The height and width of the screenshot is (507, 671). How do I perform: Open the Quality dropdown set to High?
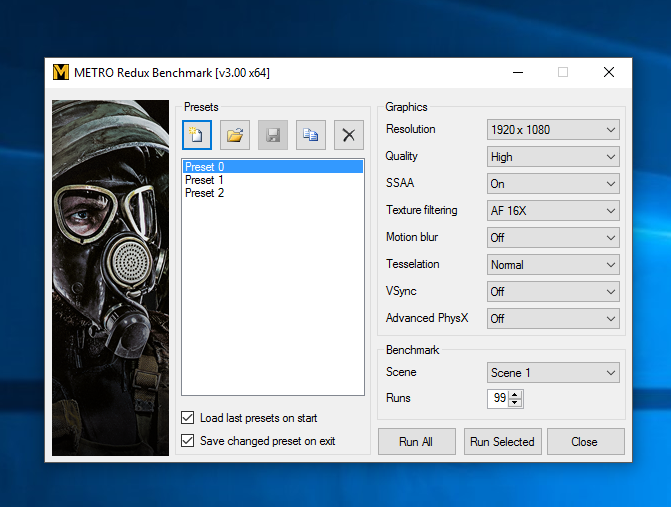coord(553,157)
